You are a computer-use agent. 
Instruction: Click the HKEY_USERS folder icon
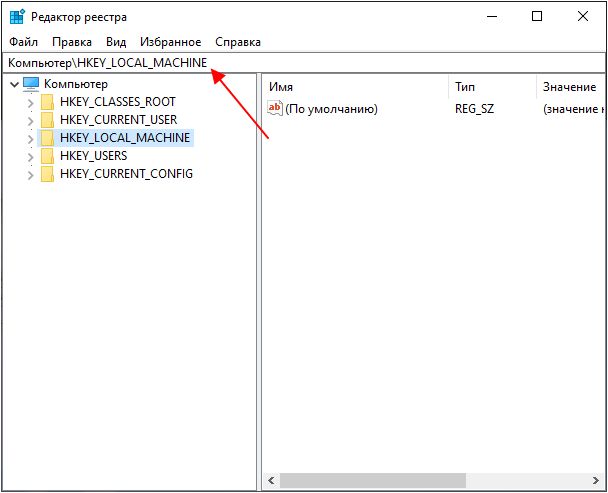[x=47, y=156]
